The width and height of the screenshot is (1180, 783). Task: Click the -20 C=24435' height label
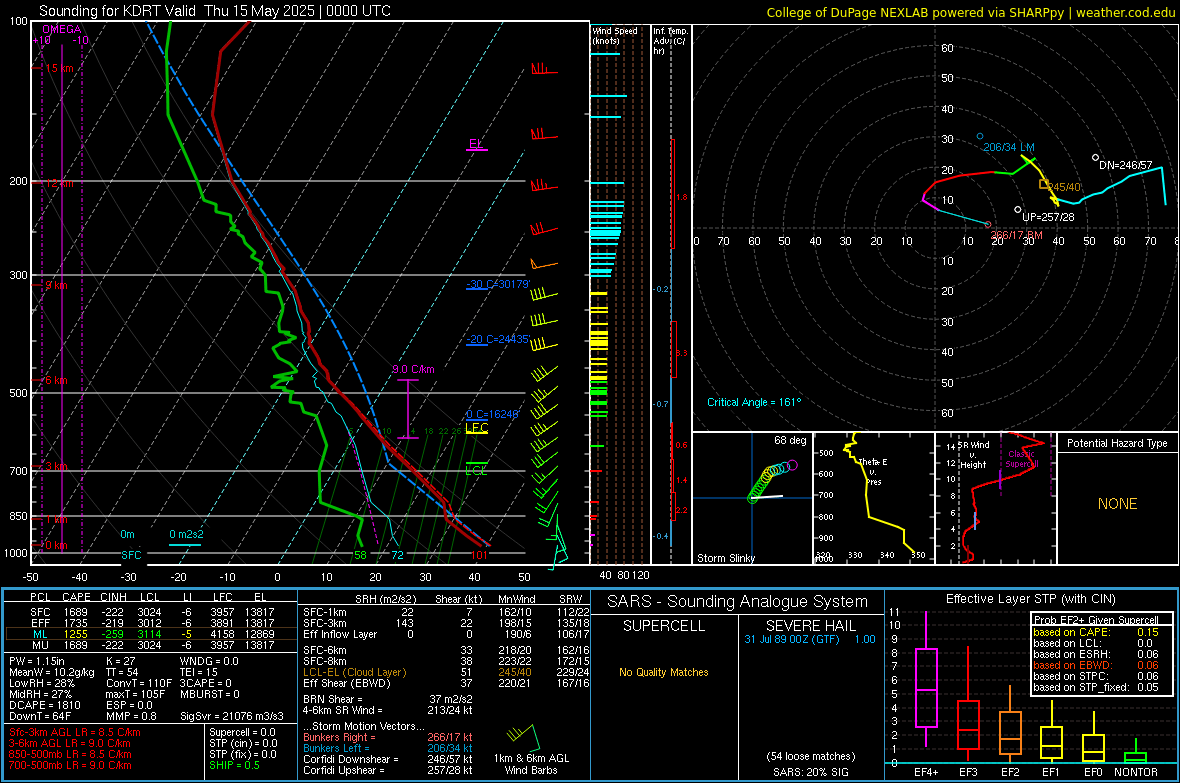click(498, 340)
